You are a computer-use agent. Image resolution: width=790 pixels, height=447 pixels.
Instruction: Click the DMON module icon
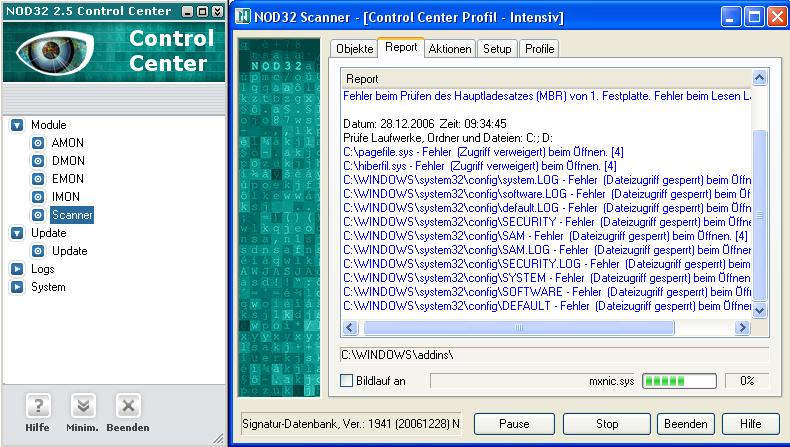pos(38,161)
